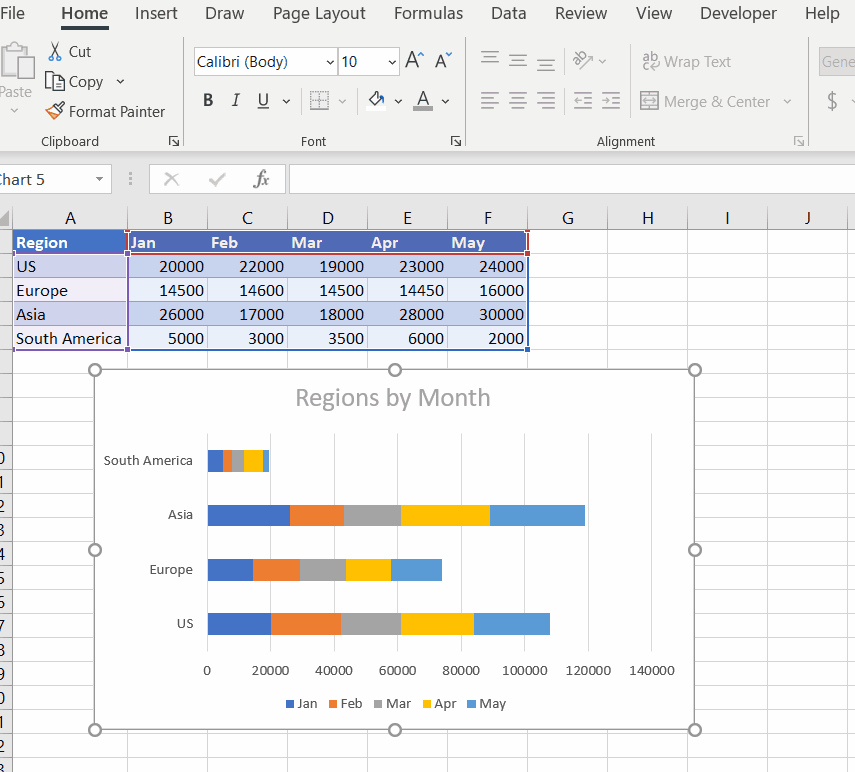Image resolution: width=855 pixels, height=772 pixels.
Task: Toggle Align Left for text
Action: coord(490,100)
